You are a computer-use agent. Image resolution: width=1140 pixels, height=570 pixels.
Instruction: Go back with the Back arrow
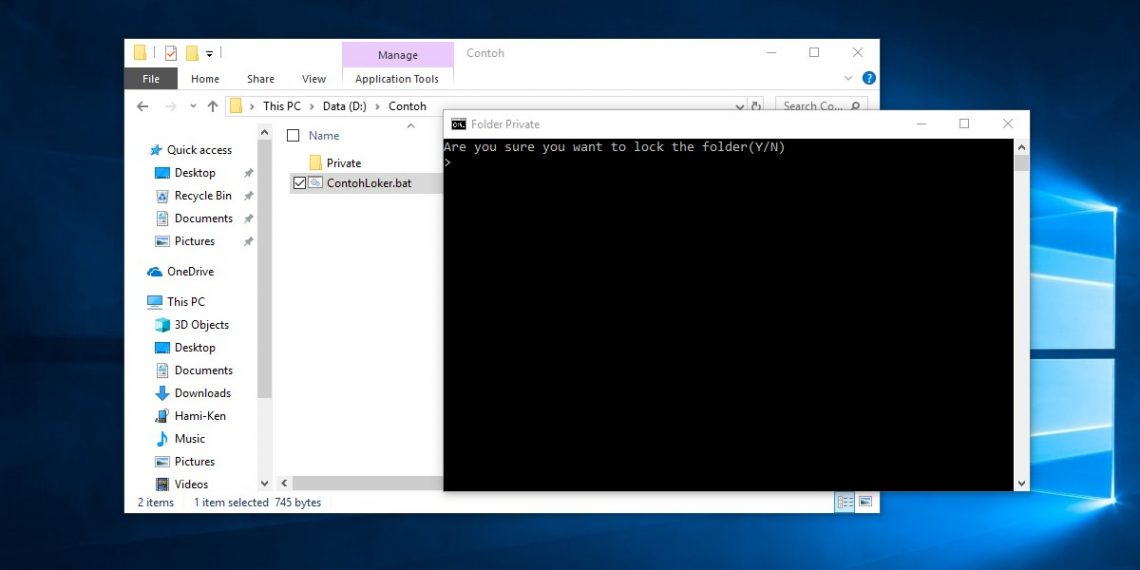[x=142, y=106]
